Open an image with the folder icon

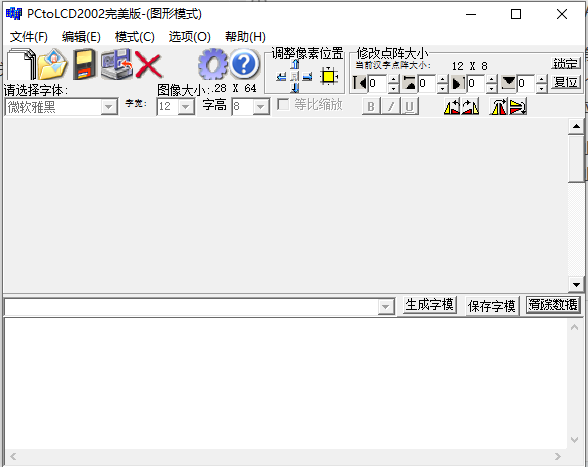52,64
